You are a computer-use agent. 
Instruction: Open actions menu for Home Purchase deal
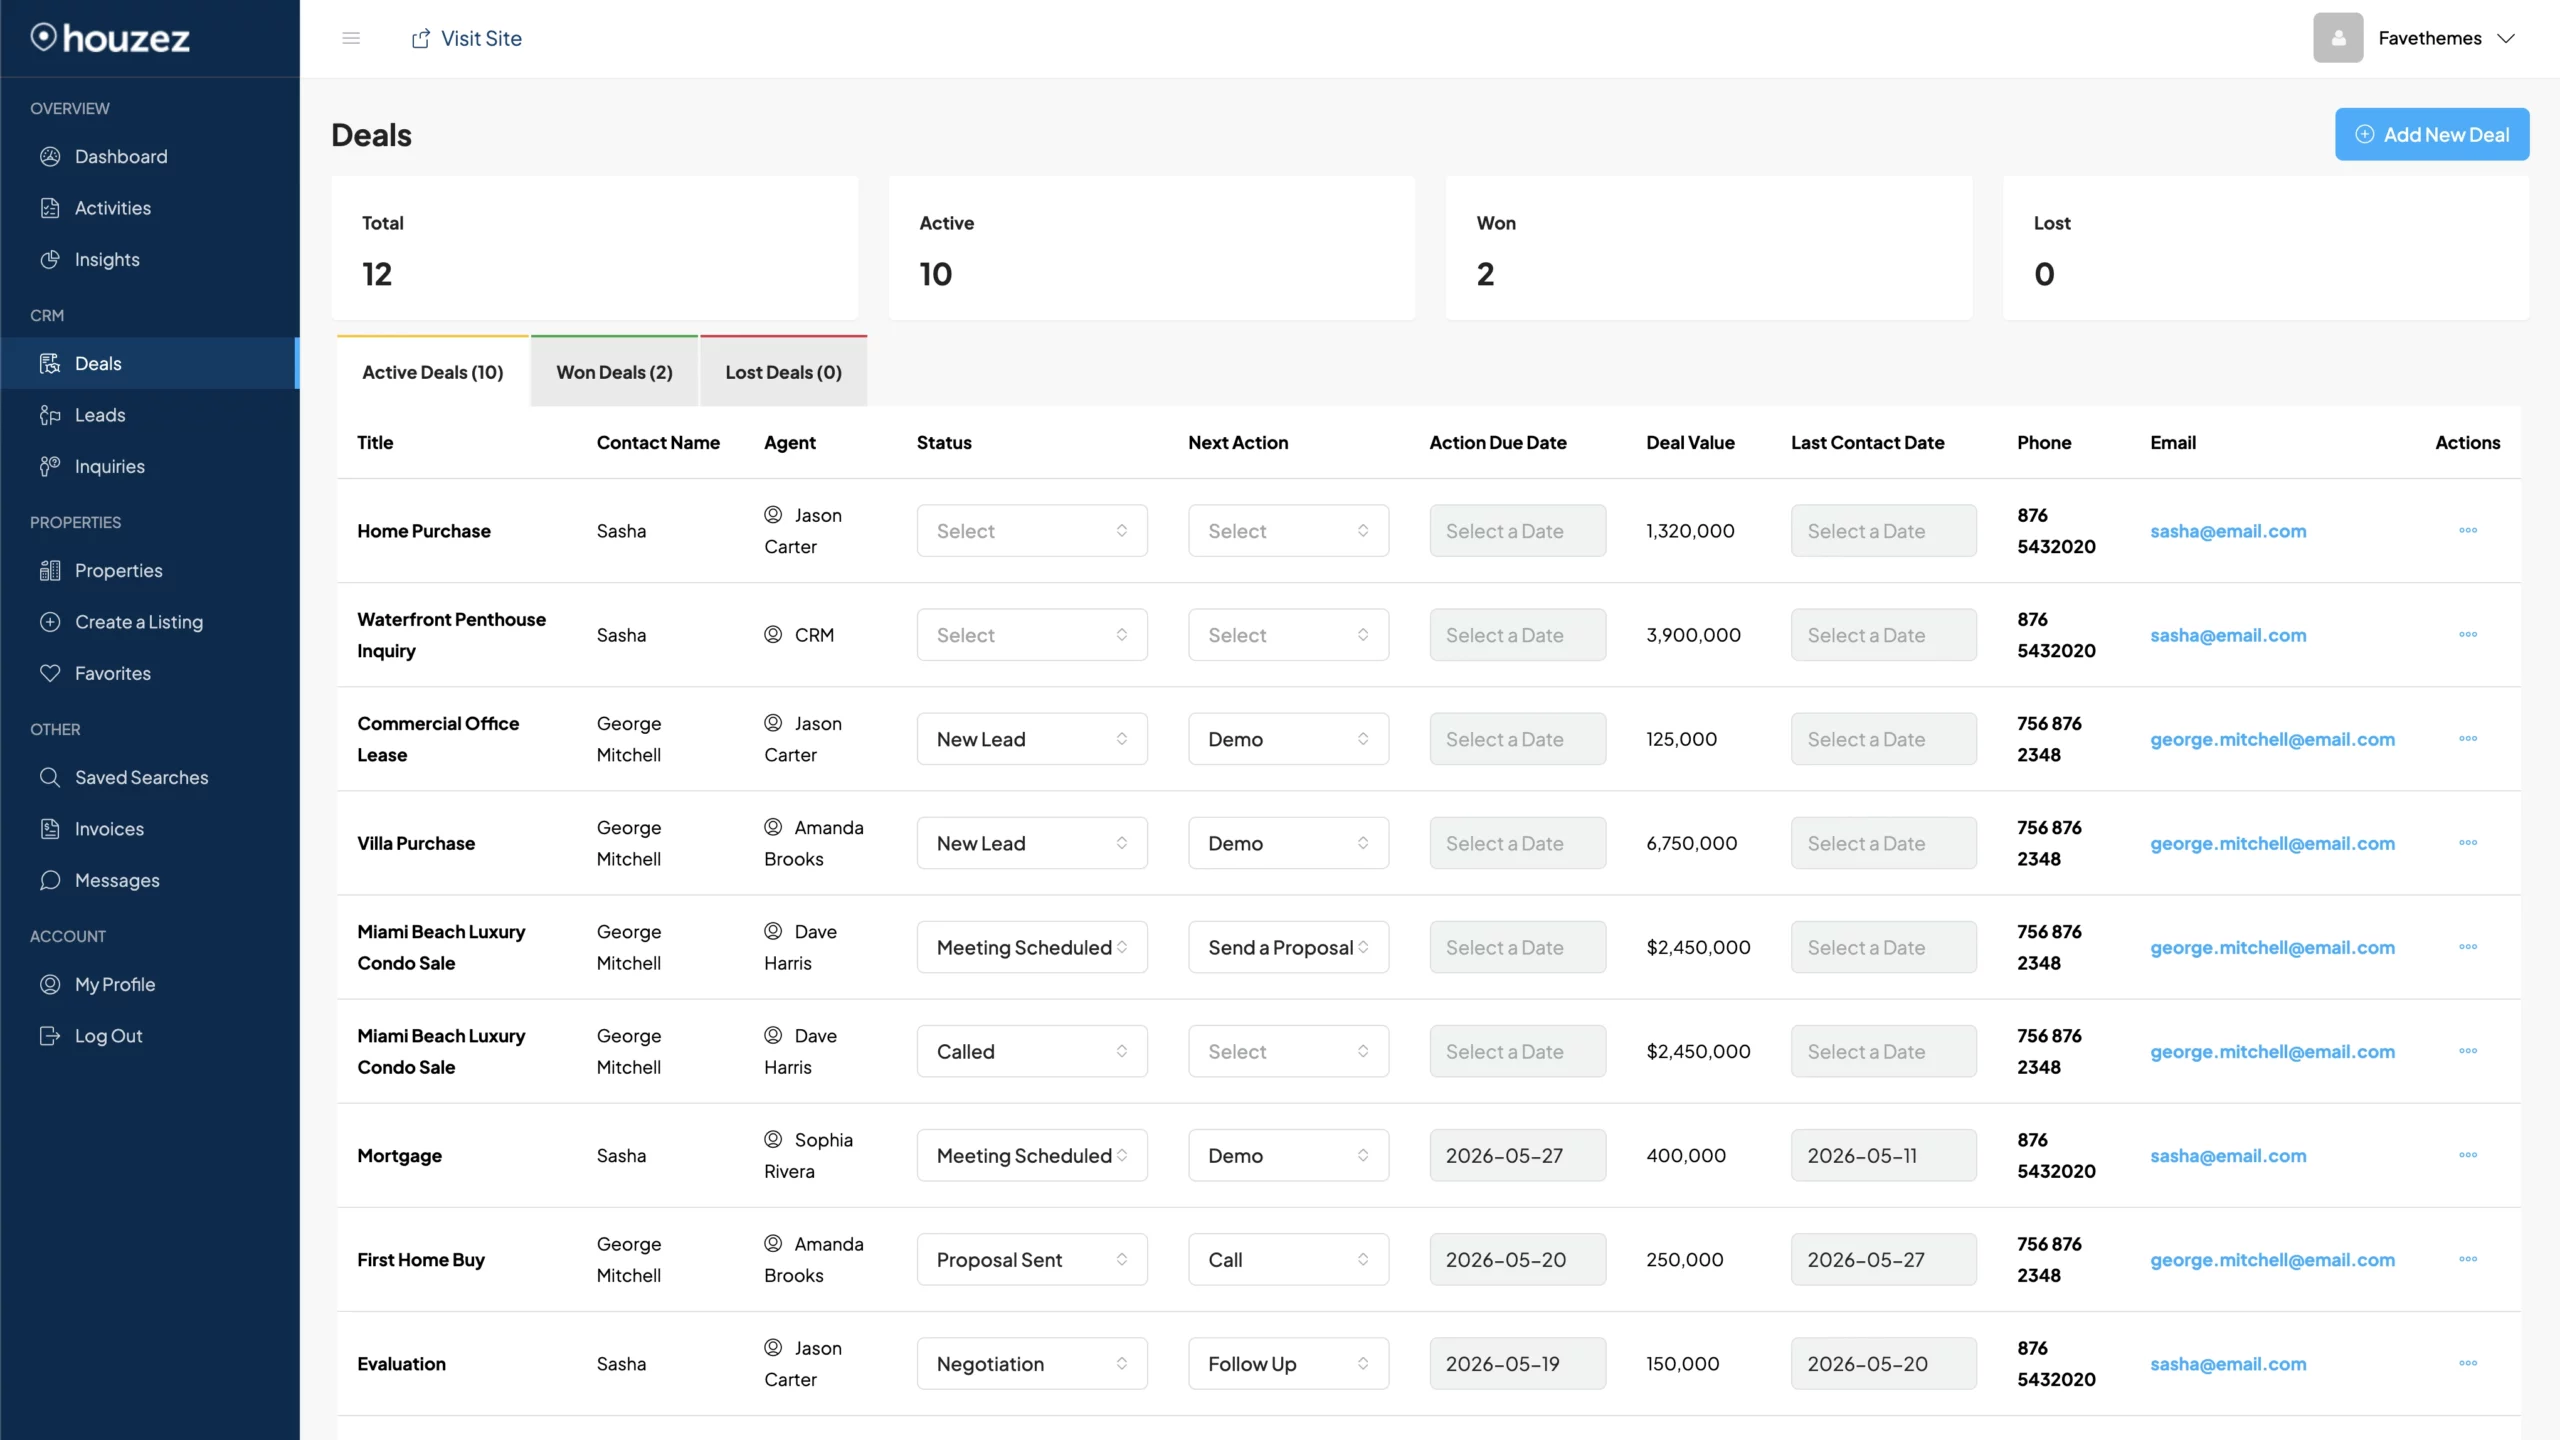(2467, 530)
